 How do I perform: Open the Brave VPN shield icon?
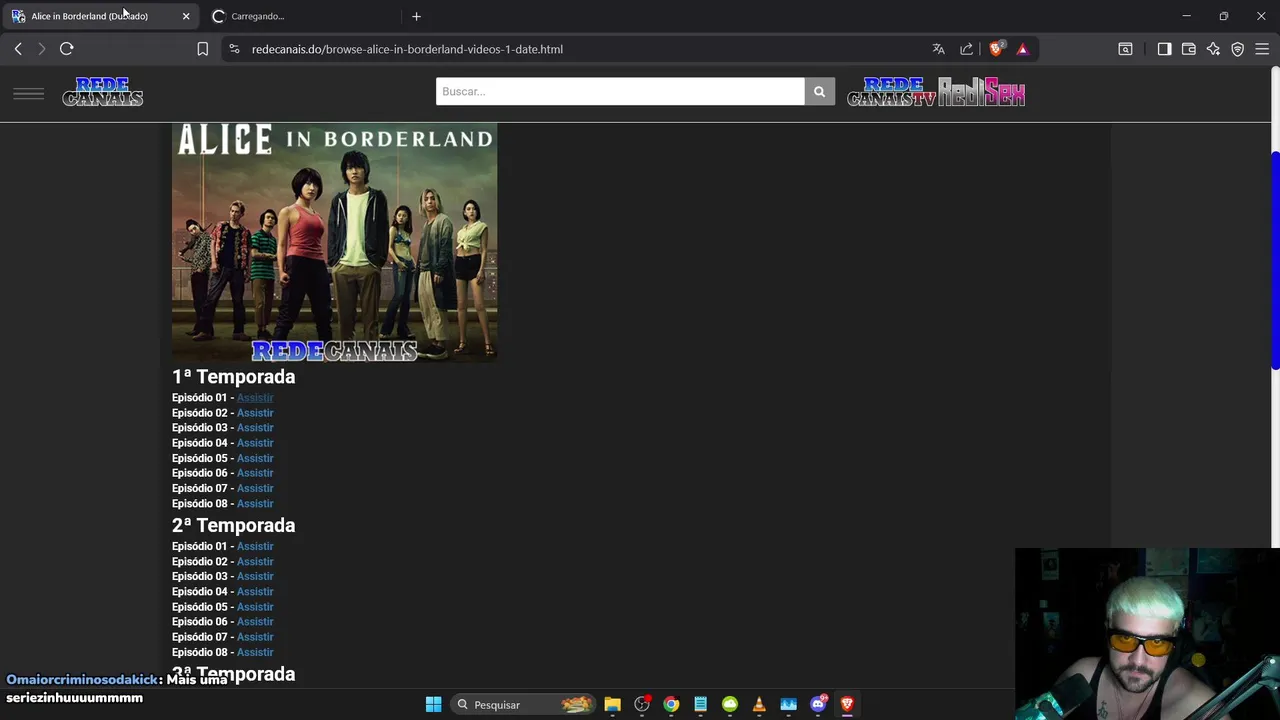(1237, 49)
